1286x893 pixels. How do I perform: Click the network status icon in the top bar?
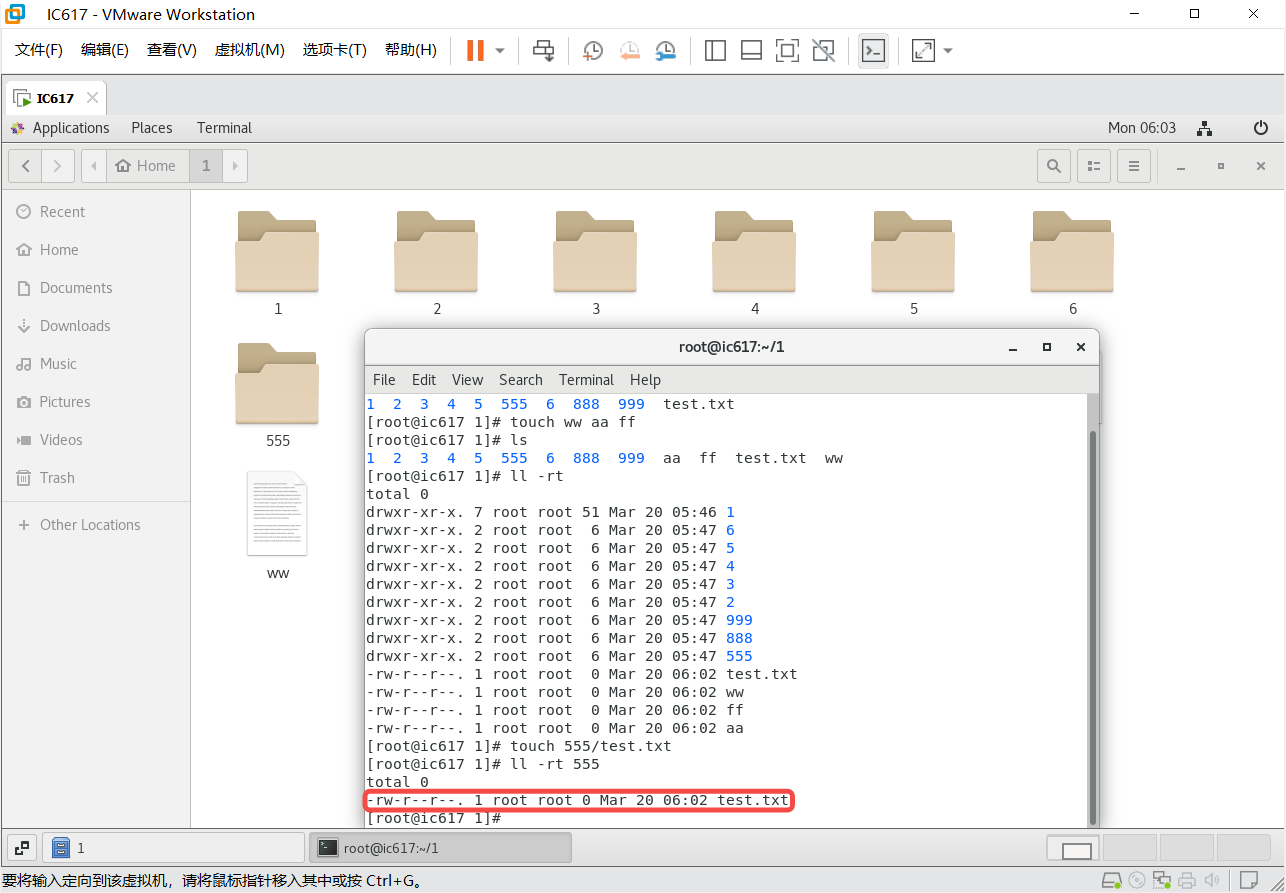1205,128
